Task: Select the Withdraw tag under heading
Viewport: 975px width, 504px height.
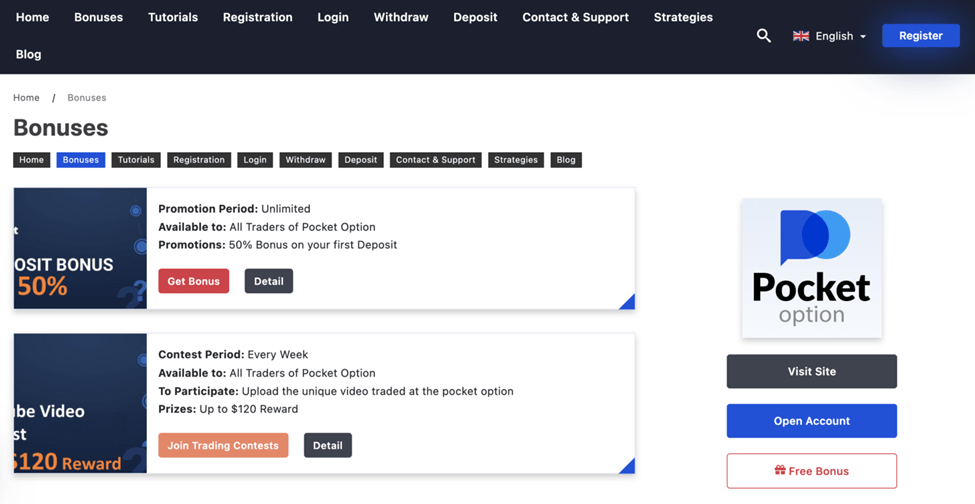Action: click(x=305, y=160)
